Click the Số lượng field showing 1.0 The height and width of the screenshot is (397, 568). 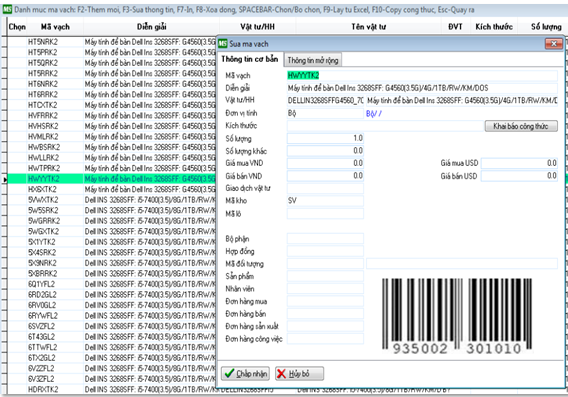325,138
